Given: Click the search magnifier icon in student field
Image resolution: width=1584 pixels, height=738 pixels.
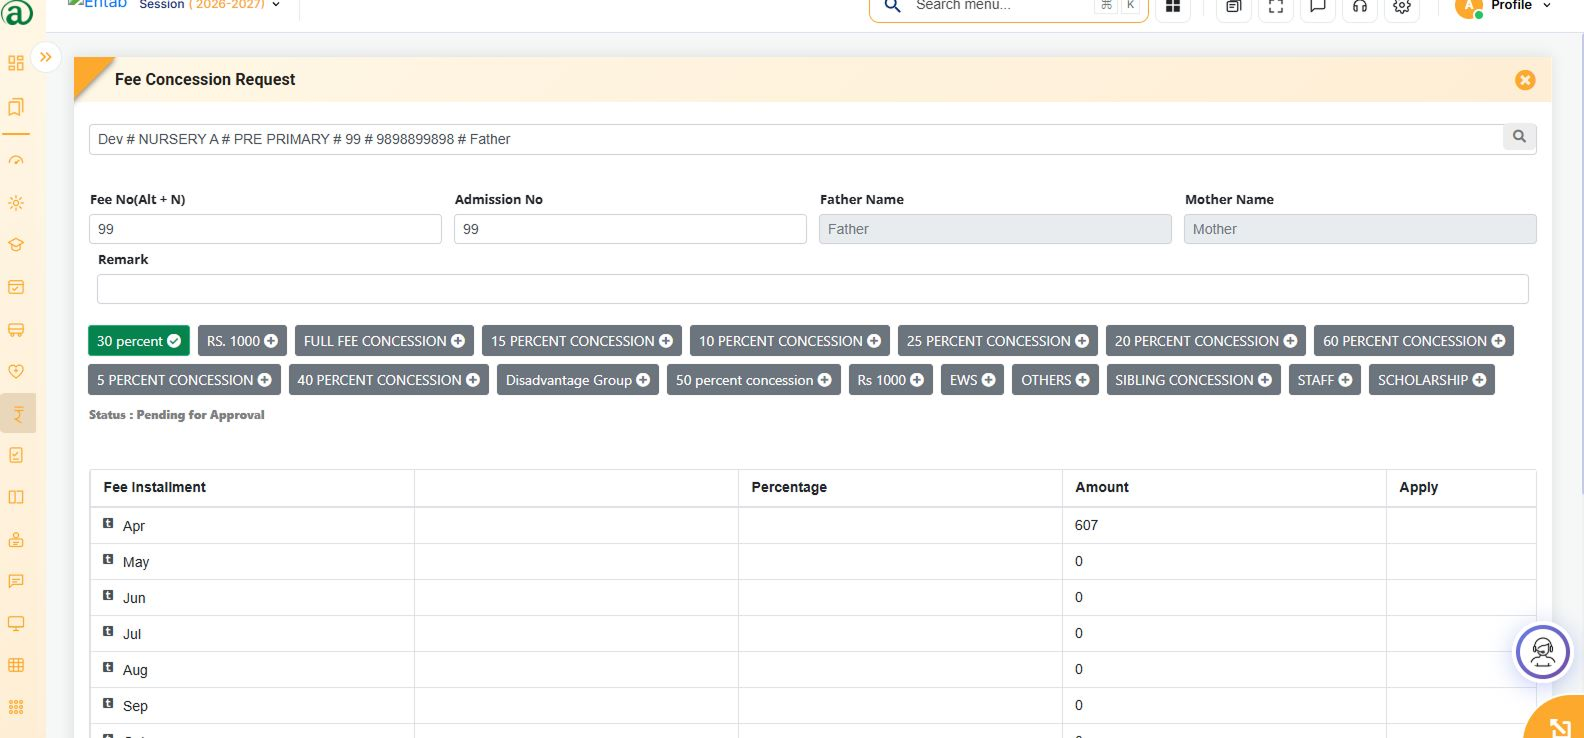Looking at the screenshot, I should tap(1519, 137).
